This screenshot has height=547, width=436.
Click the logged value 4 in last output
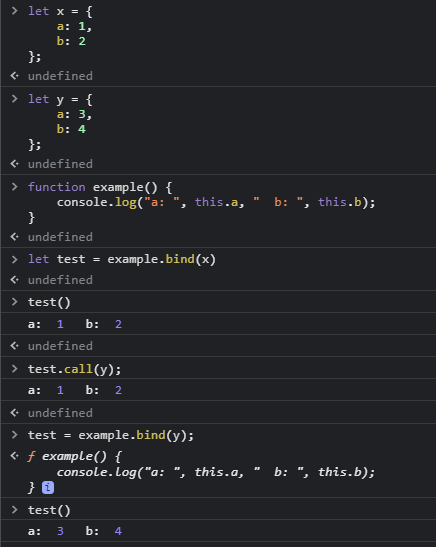(x=118, y=531)
